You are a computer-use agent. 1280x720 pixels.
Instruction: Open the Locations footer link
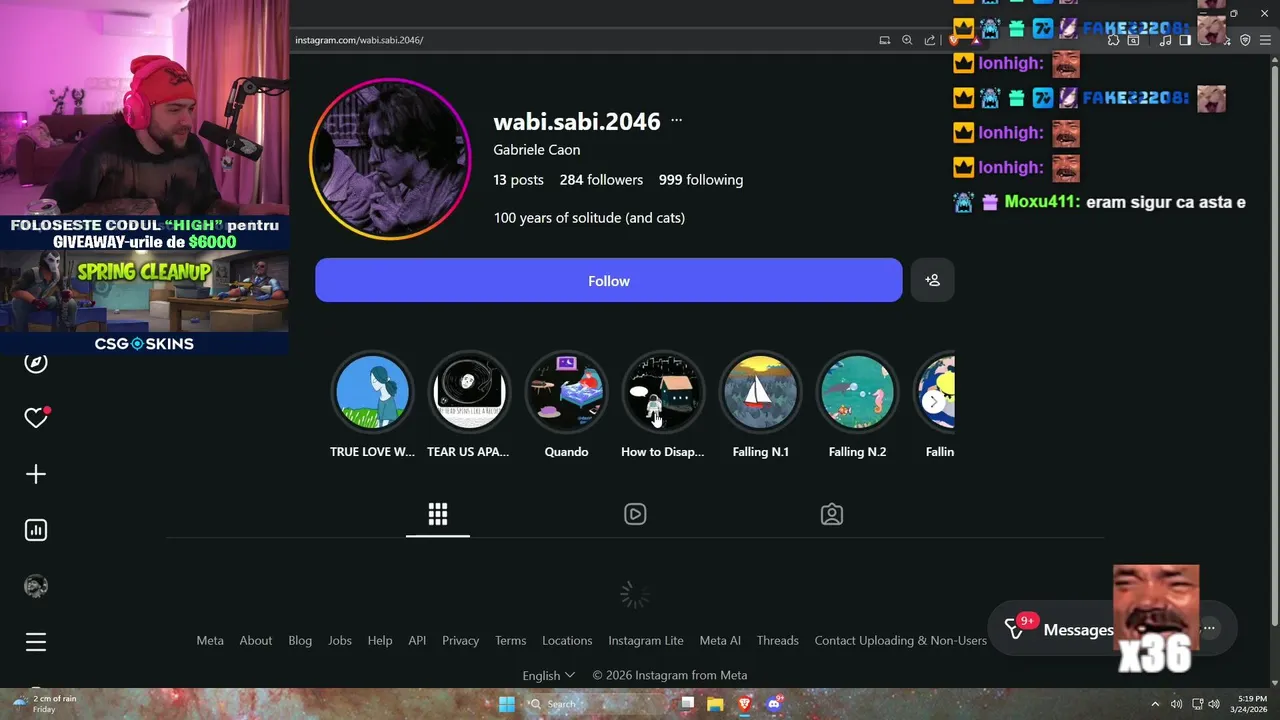pos(567,640)
